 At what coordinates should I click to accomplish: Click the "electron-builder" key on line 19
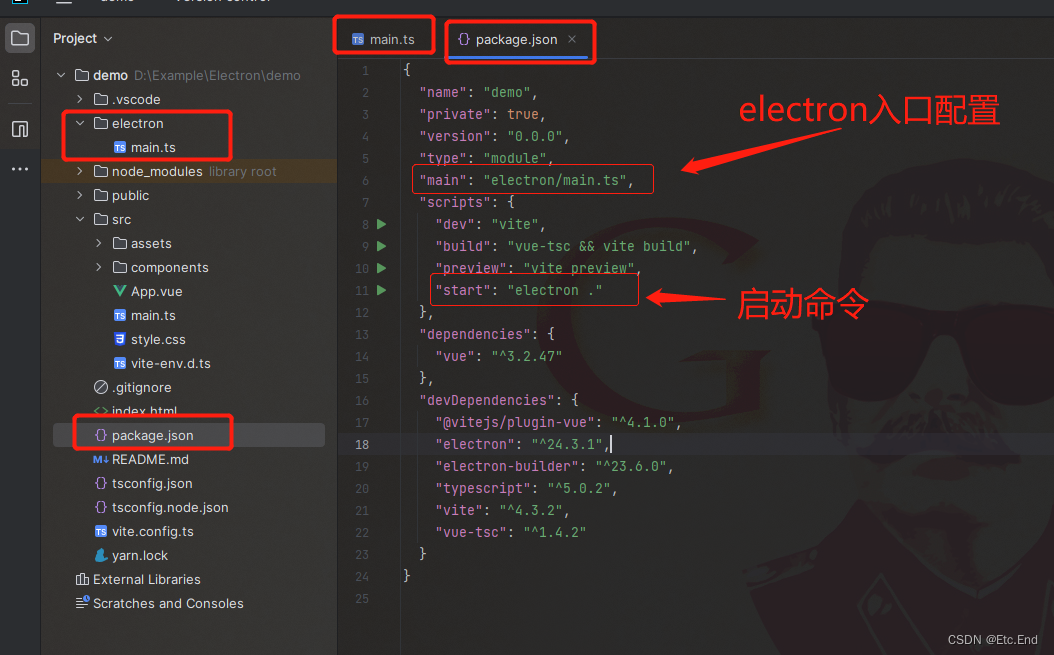[507, 467]
